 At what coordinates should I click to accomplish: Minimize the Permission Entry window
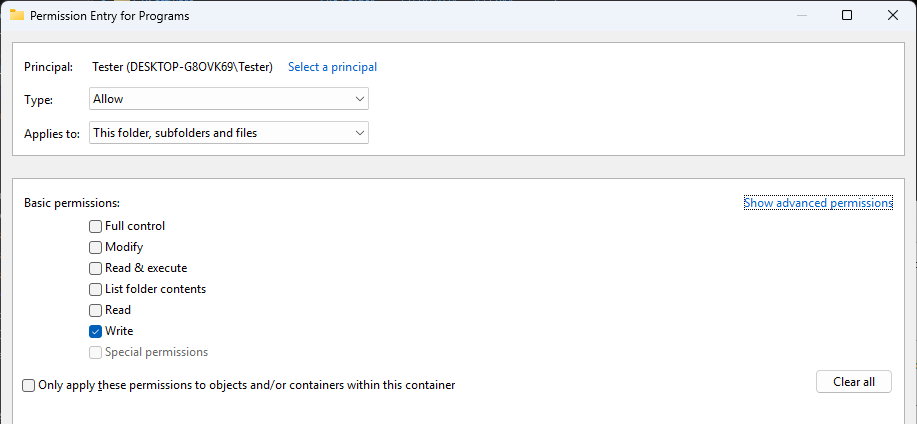pos(802,16)
